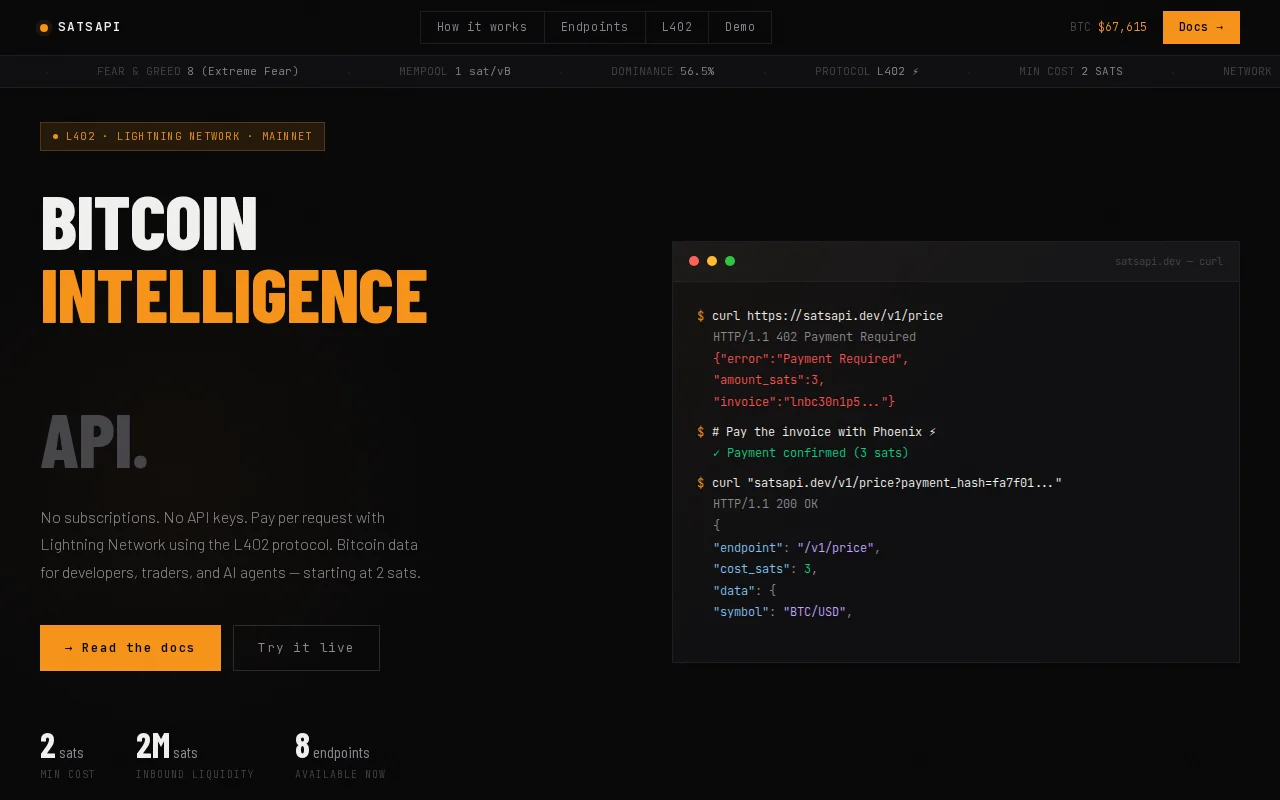Click the INTELLIGENCE headline word
The height and width of the screenshot is (800, 1280).
click(234, 297)
